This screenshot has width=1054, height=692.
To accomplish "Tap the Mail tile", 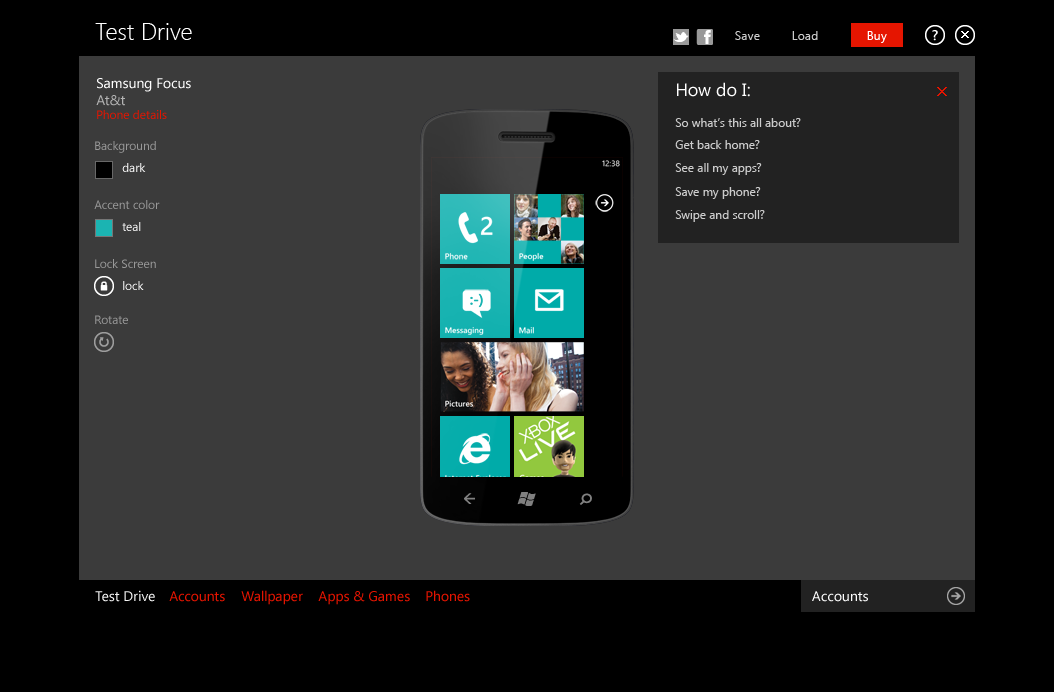I will click(549, 303).
